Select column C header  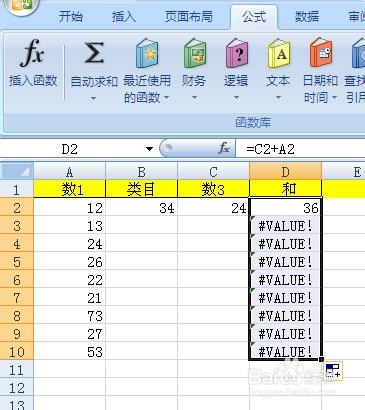click(213, 171)
